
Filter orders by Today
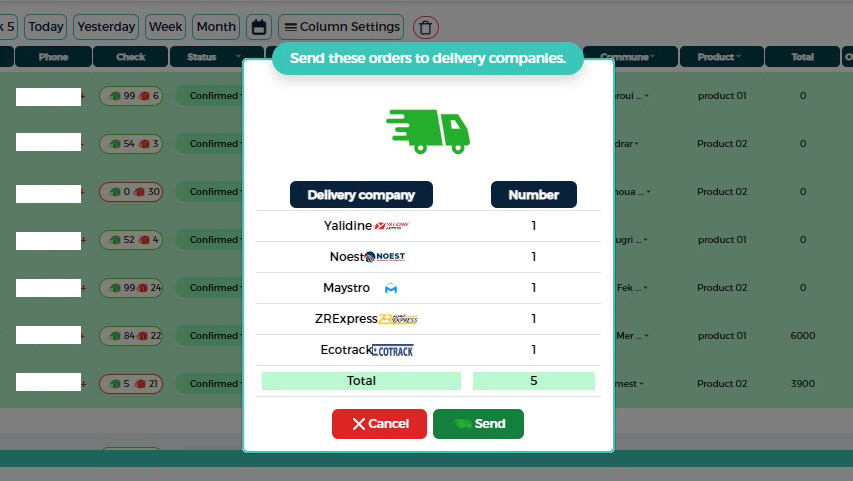tap(45, 27)
